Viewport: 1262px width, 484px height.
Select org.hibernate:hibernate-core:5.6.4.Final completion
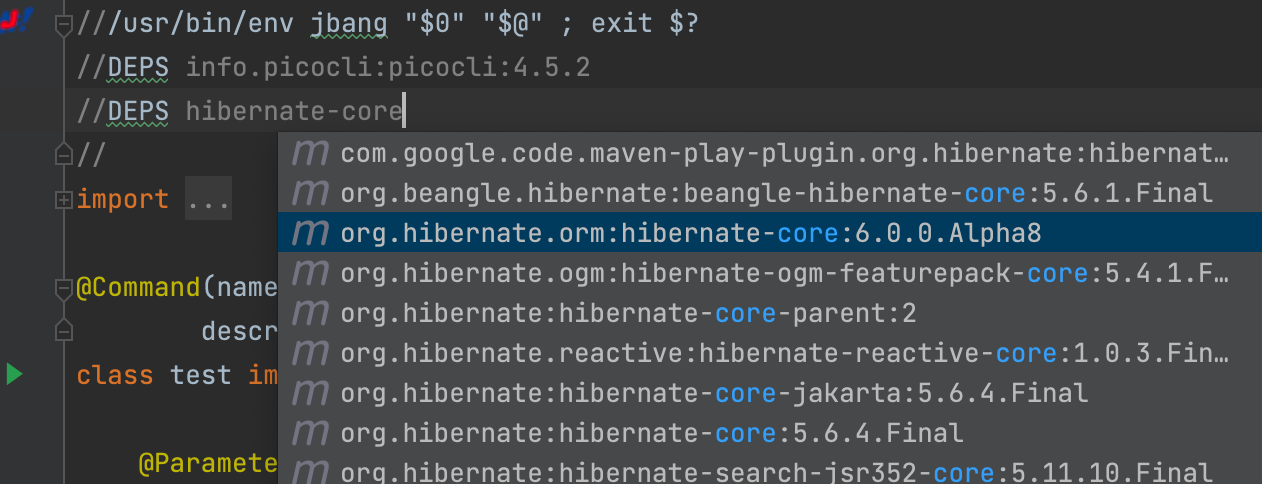(x=769, y=433)
